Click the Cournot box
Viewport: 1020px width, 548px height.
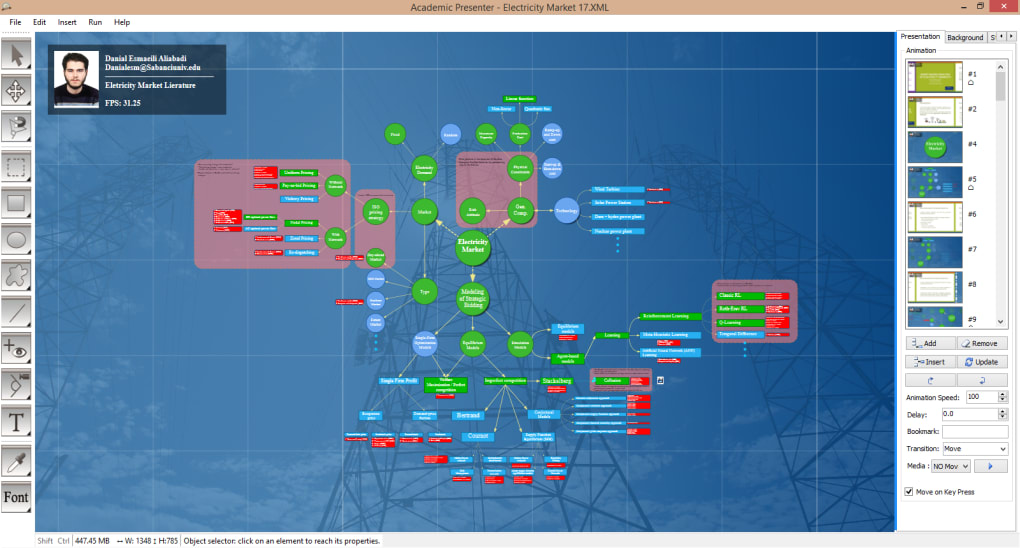tap(478, 436)
